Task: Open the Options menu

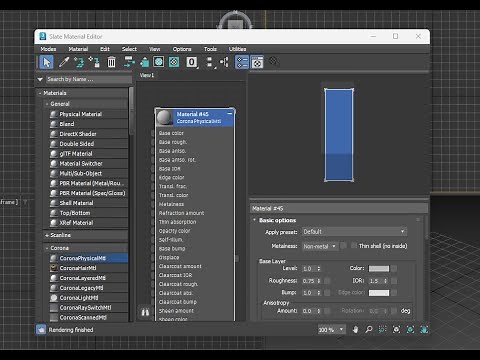Action: coord(182,49)
